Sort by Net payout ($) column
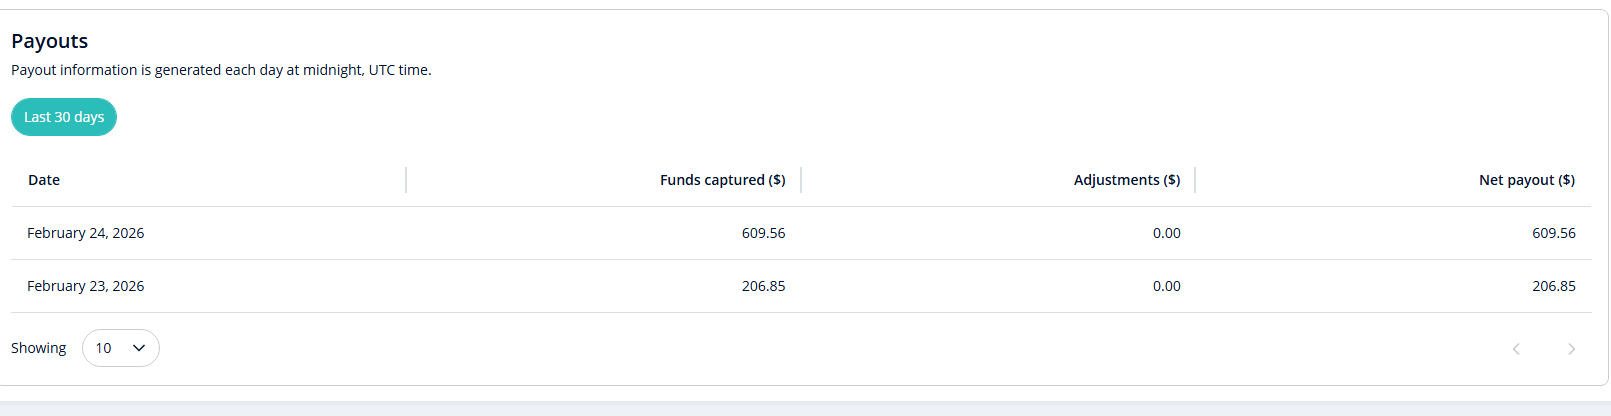Screen dimensions: 1611x416 [1526, 180]
